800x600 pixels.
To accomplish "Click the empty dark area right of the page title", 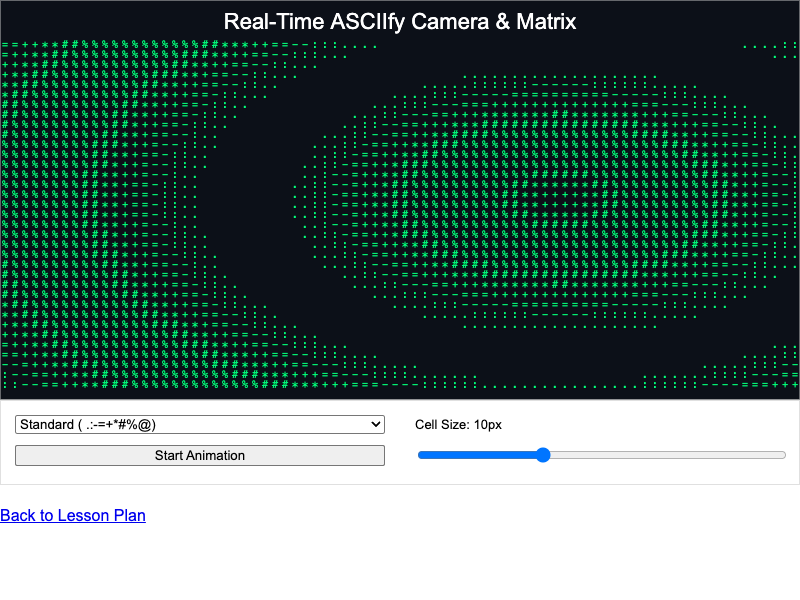I will pos(686,22).
